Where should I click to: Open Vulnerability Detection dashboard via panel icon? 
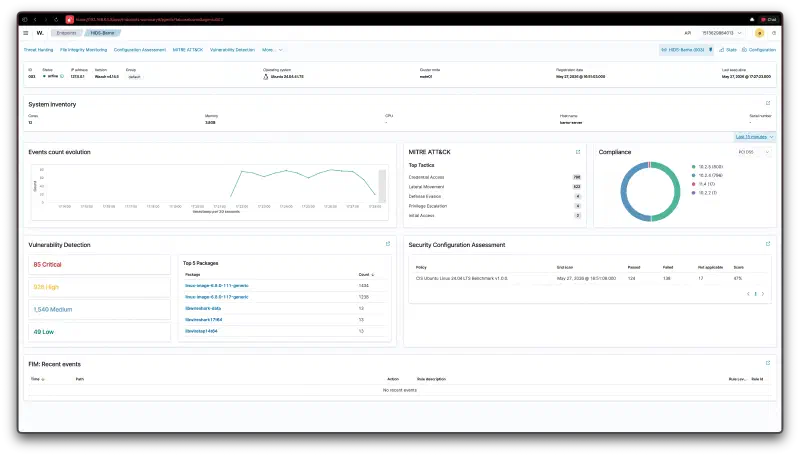(388, 244)
